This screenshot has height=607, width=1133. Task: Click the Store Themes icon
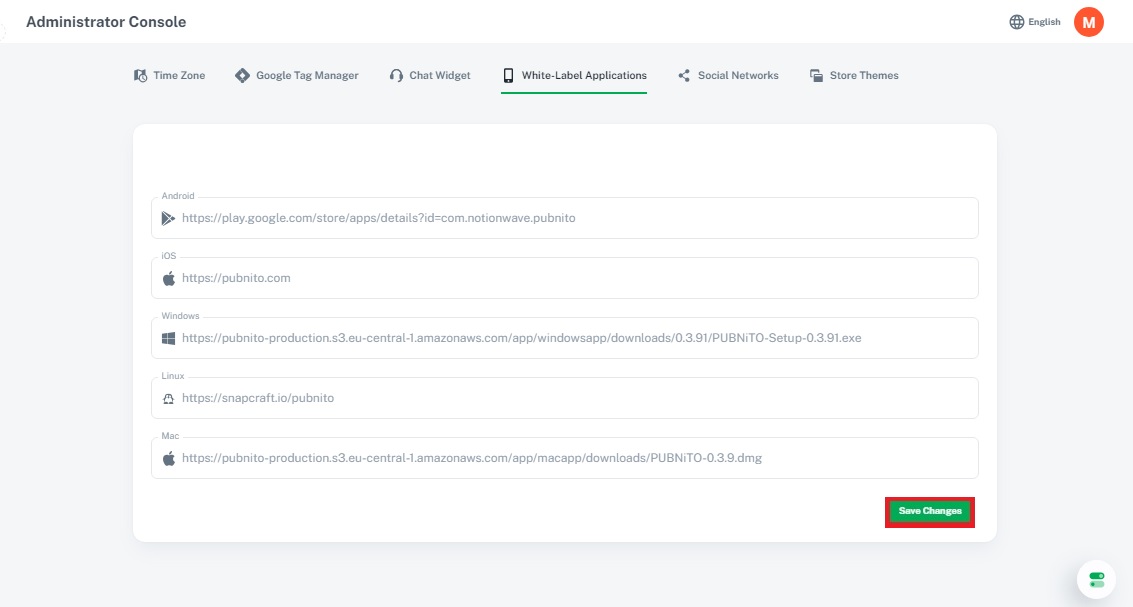(x=816, y=76)
